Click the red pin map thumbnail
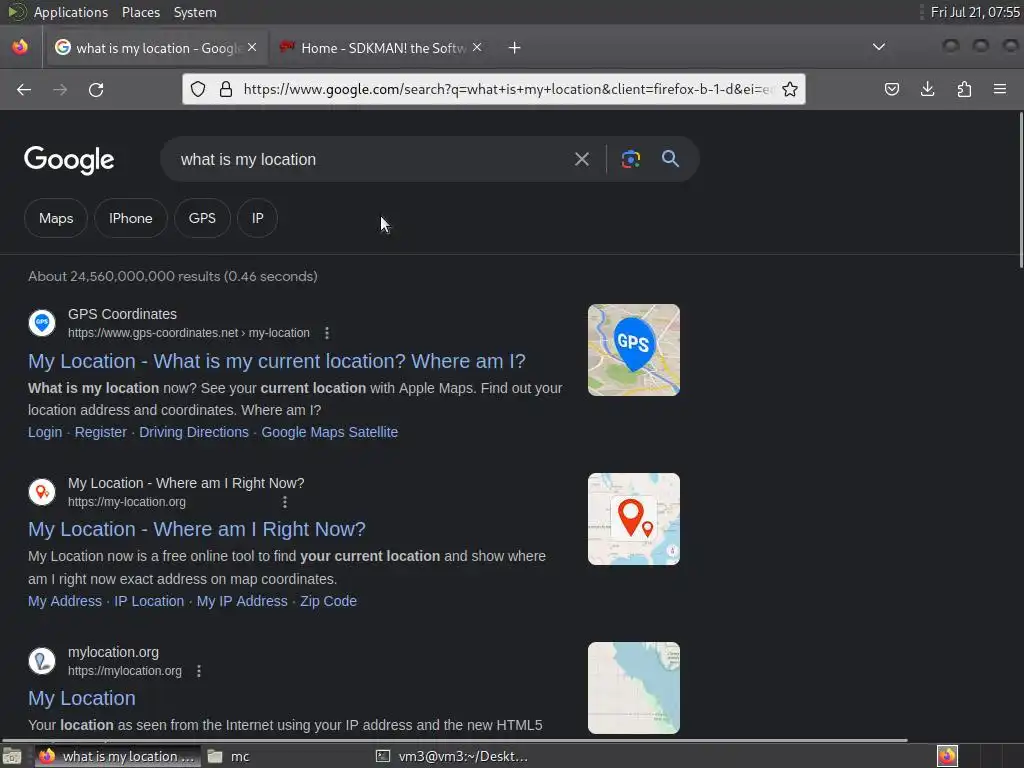Image resolution: width=1024 pixels, height=768 pixels. [633, 519]
